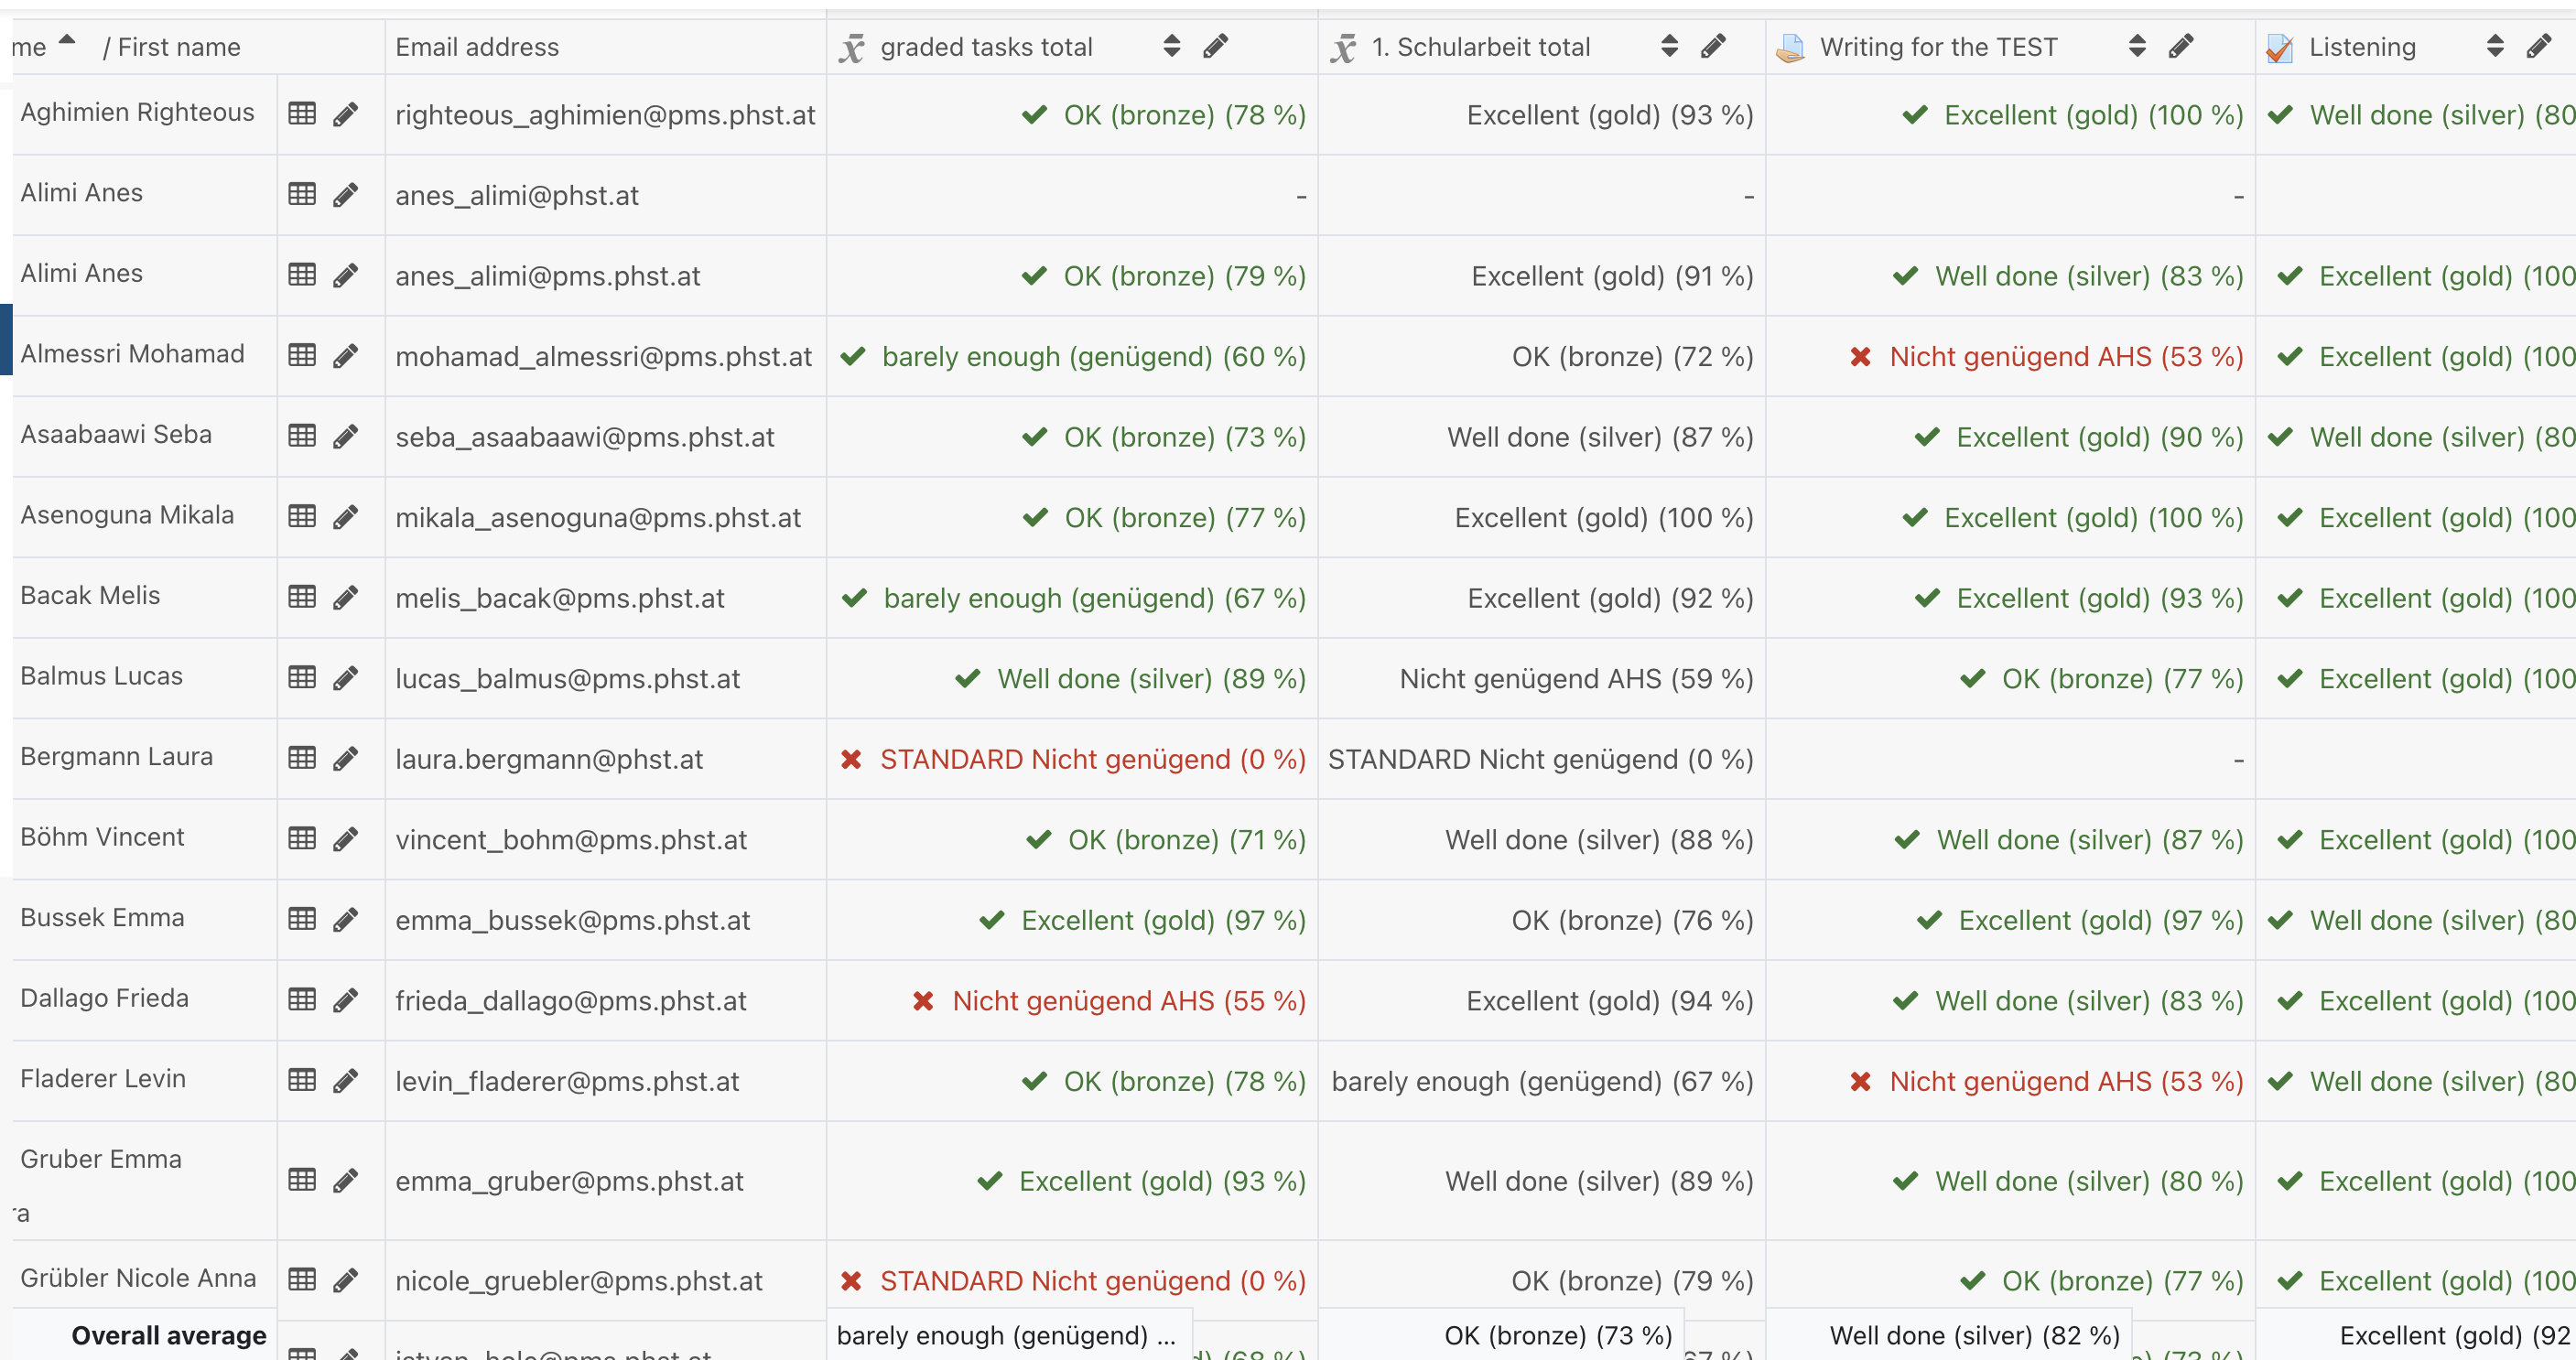Open grade table for Aghimien Righteous
The width and height of the screenshot is (2576, 1360).
(x=302, y=114)
